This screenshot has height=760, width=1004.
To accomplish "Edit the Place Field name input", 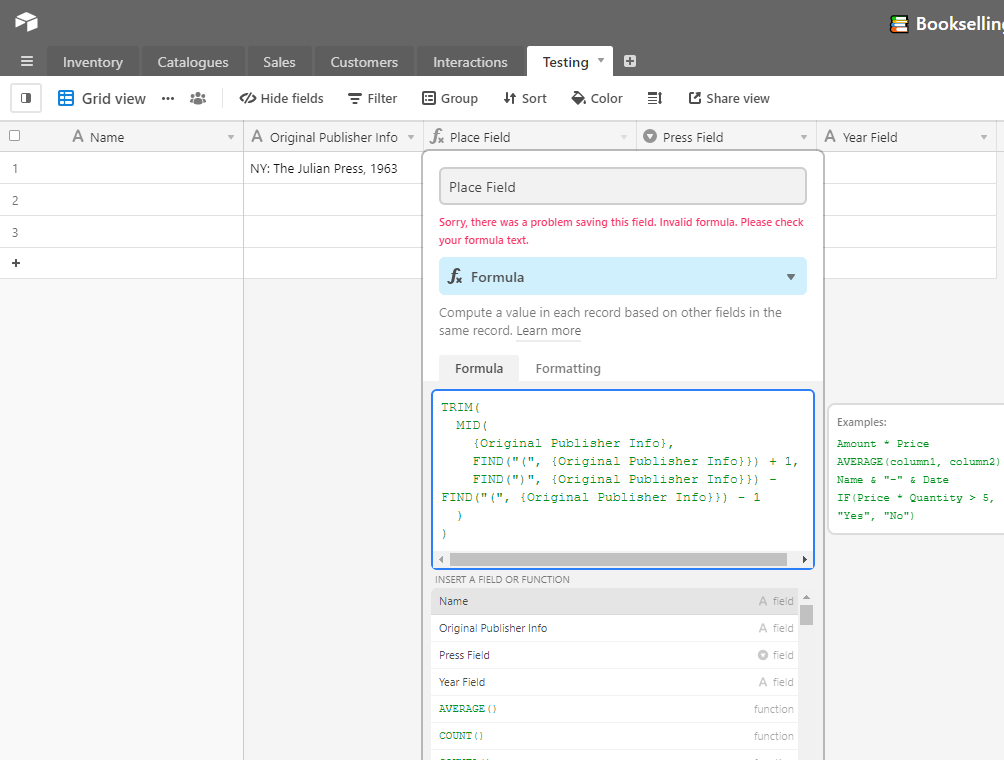I will tap(622, 187).
